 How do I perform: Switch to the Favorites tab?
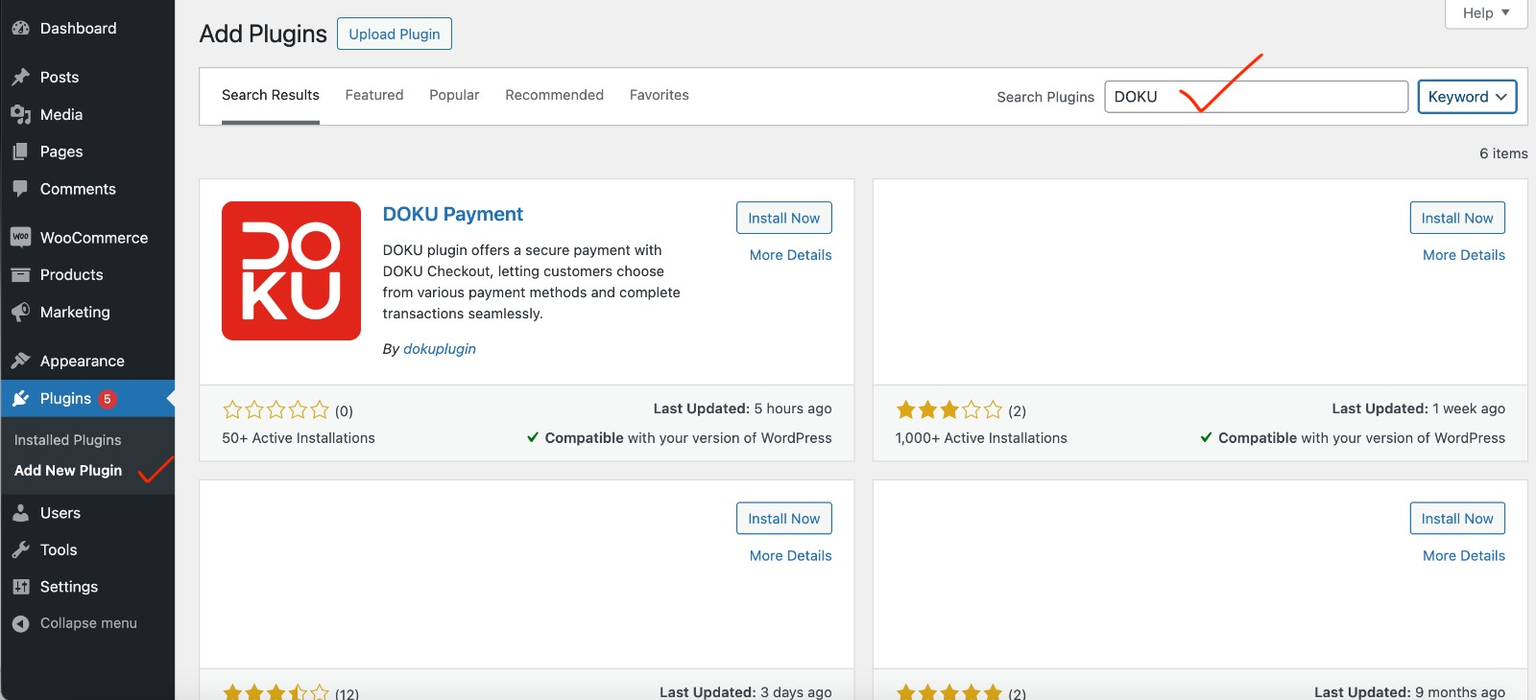tap(659, 95)
